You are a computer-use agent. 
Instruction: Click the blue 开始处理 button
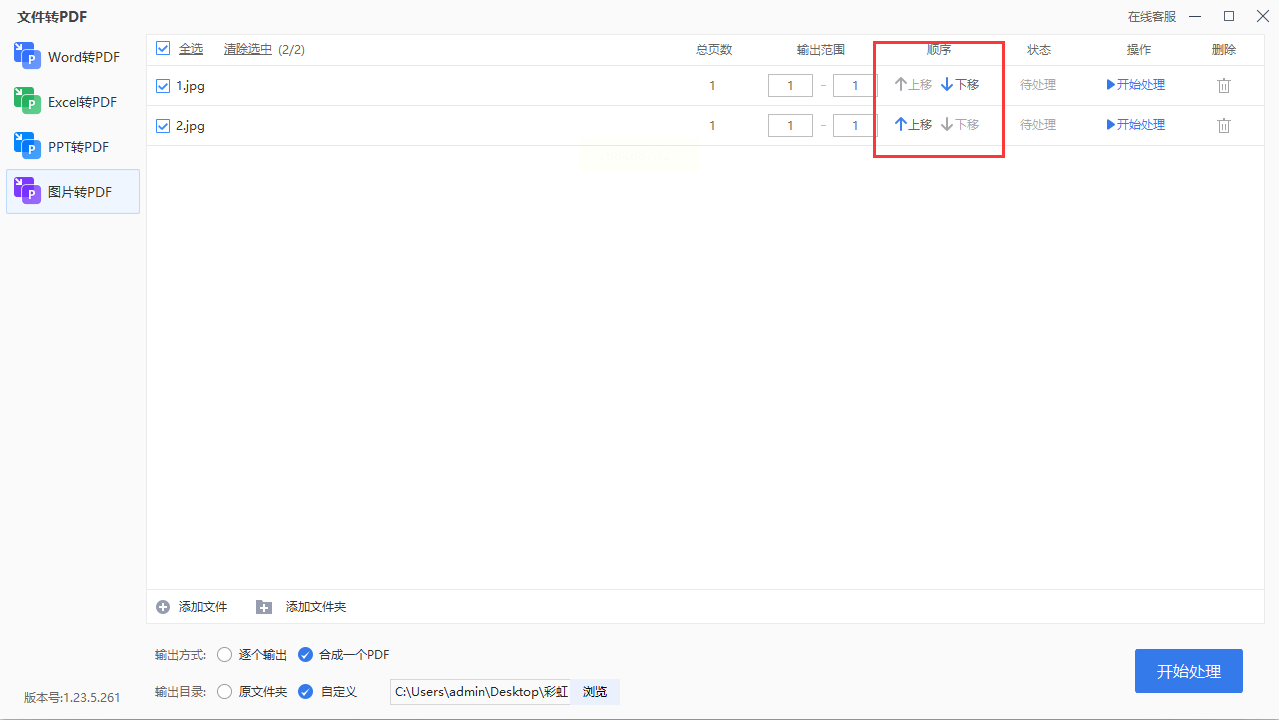click(x=1189, y=671)
